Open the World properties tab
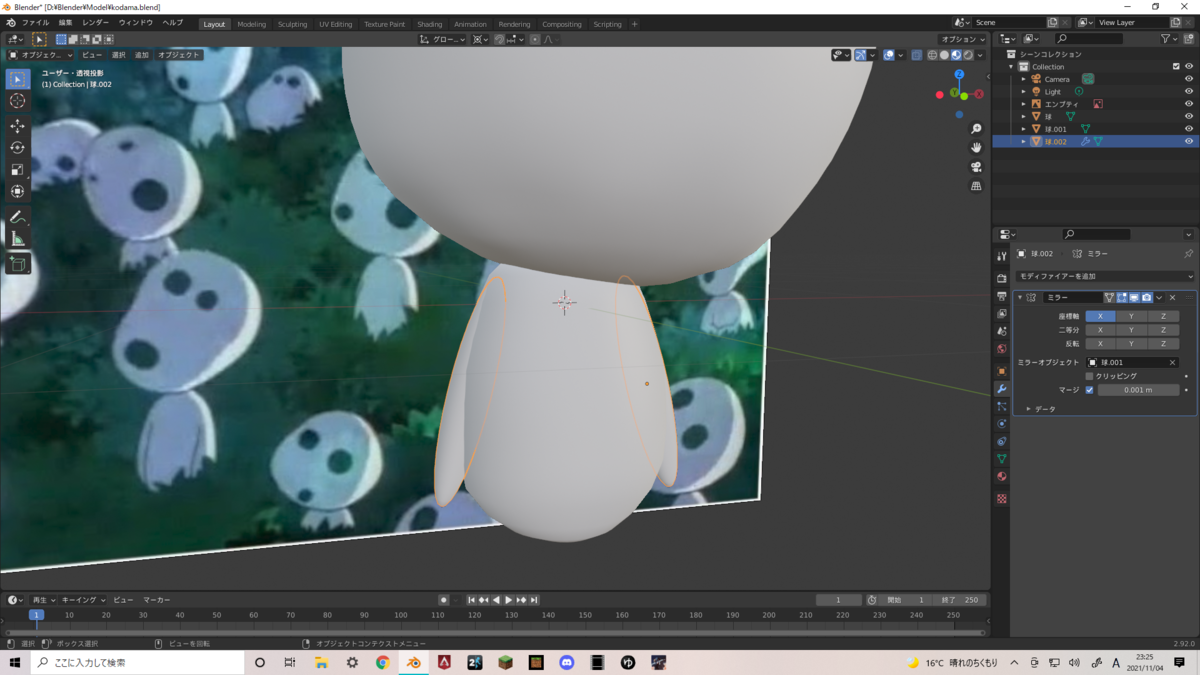Screen dimensions: 1200x675 [1001, 349]
